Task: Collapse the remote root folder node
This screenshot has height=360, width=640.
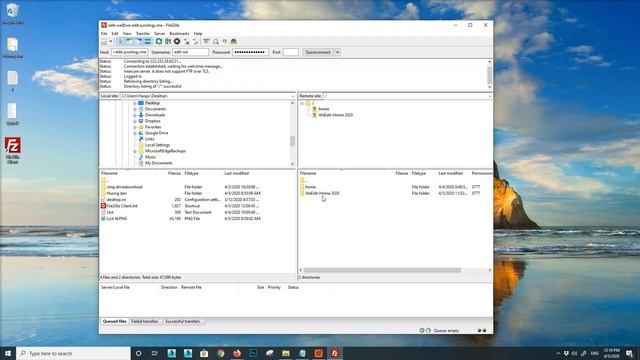Action: (x=302, y=103)
